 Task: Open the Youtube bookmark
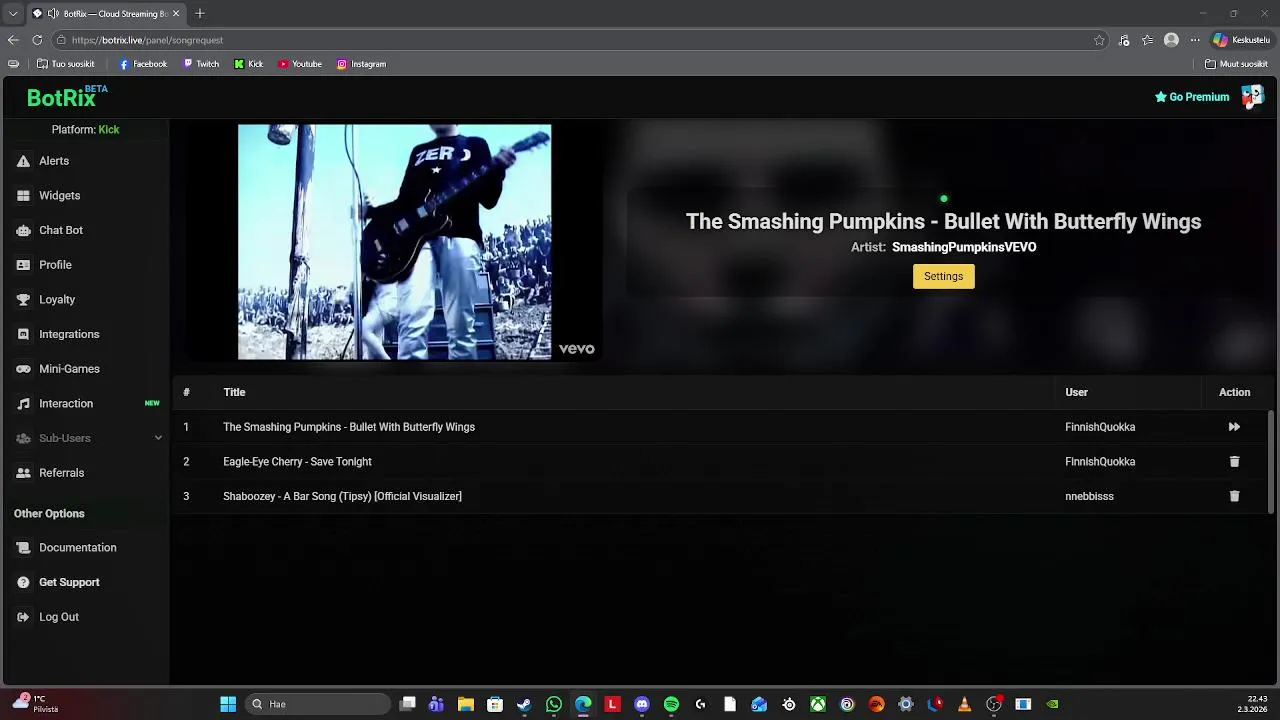click(300, 64)
